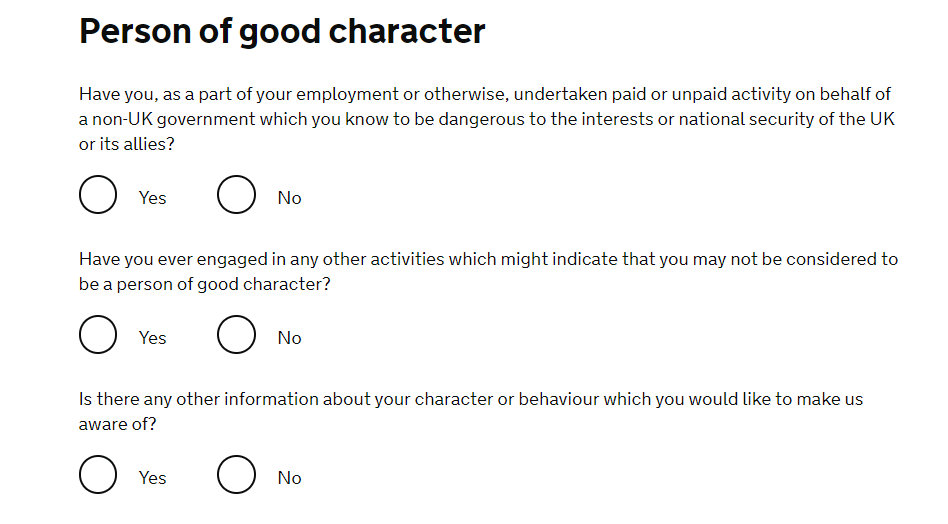Click the 'No' label text under the first question
The width and height of the screenshot is (948, 524).
(x=289, y=198)
